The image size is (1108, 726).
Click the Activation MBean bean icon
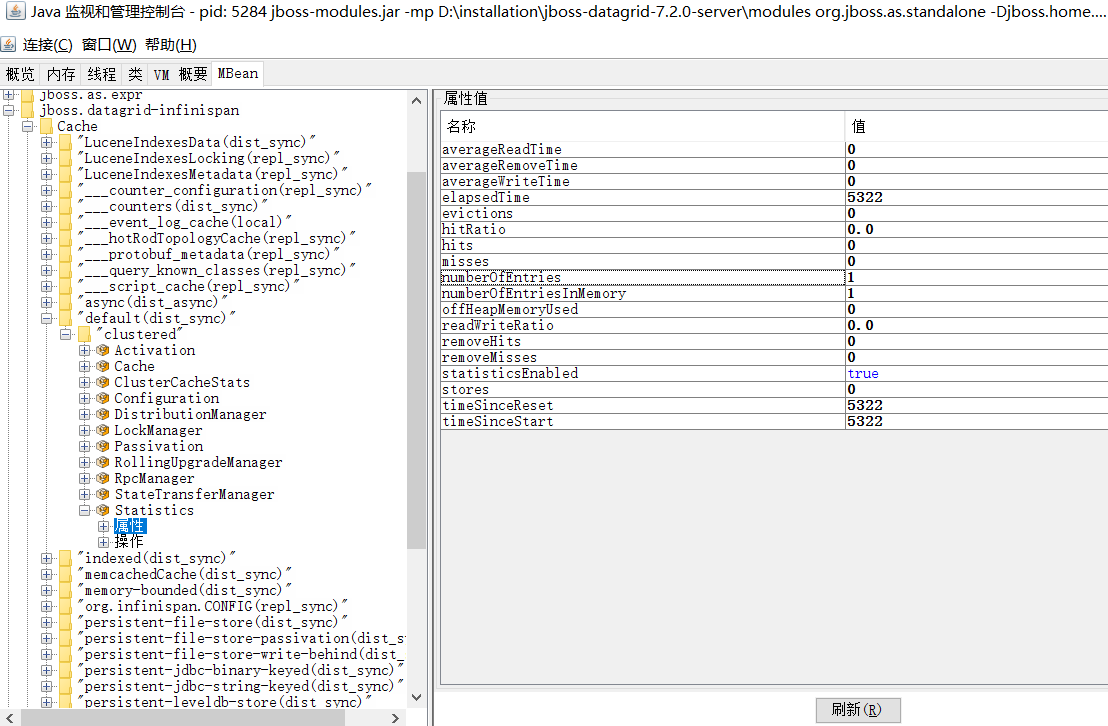coord(102,350)
